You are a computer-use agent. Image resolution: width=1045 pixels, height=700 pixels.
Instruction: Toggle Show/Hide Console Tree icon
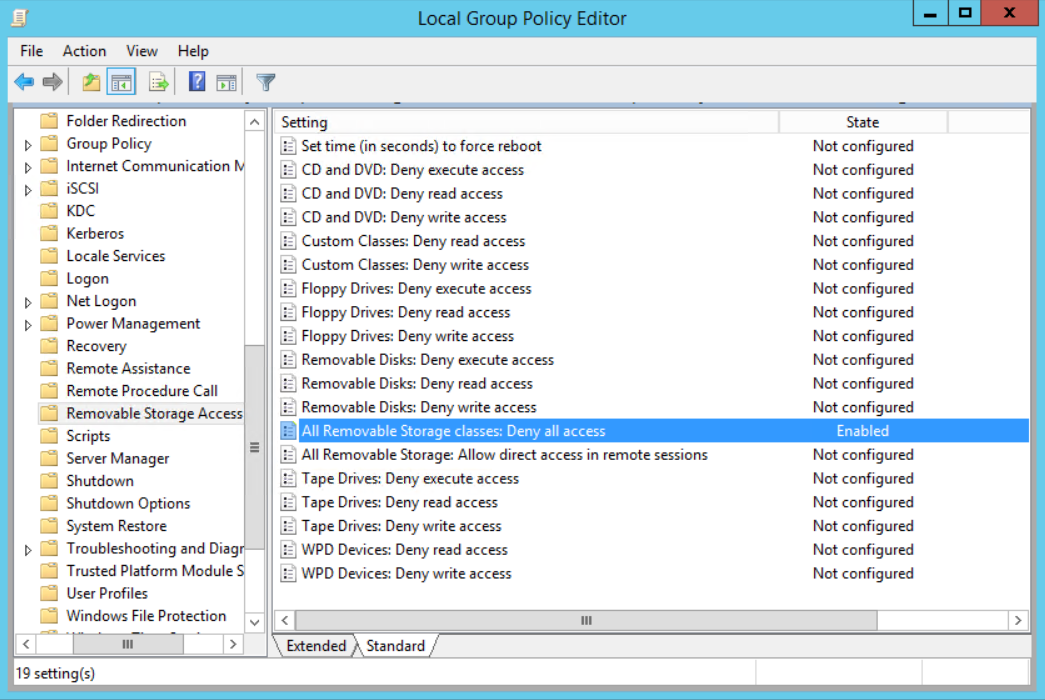[122, 82]
